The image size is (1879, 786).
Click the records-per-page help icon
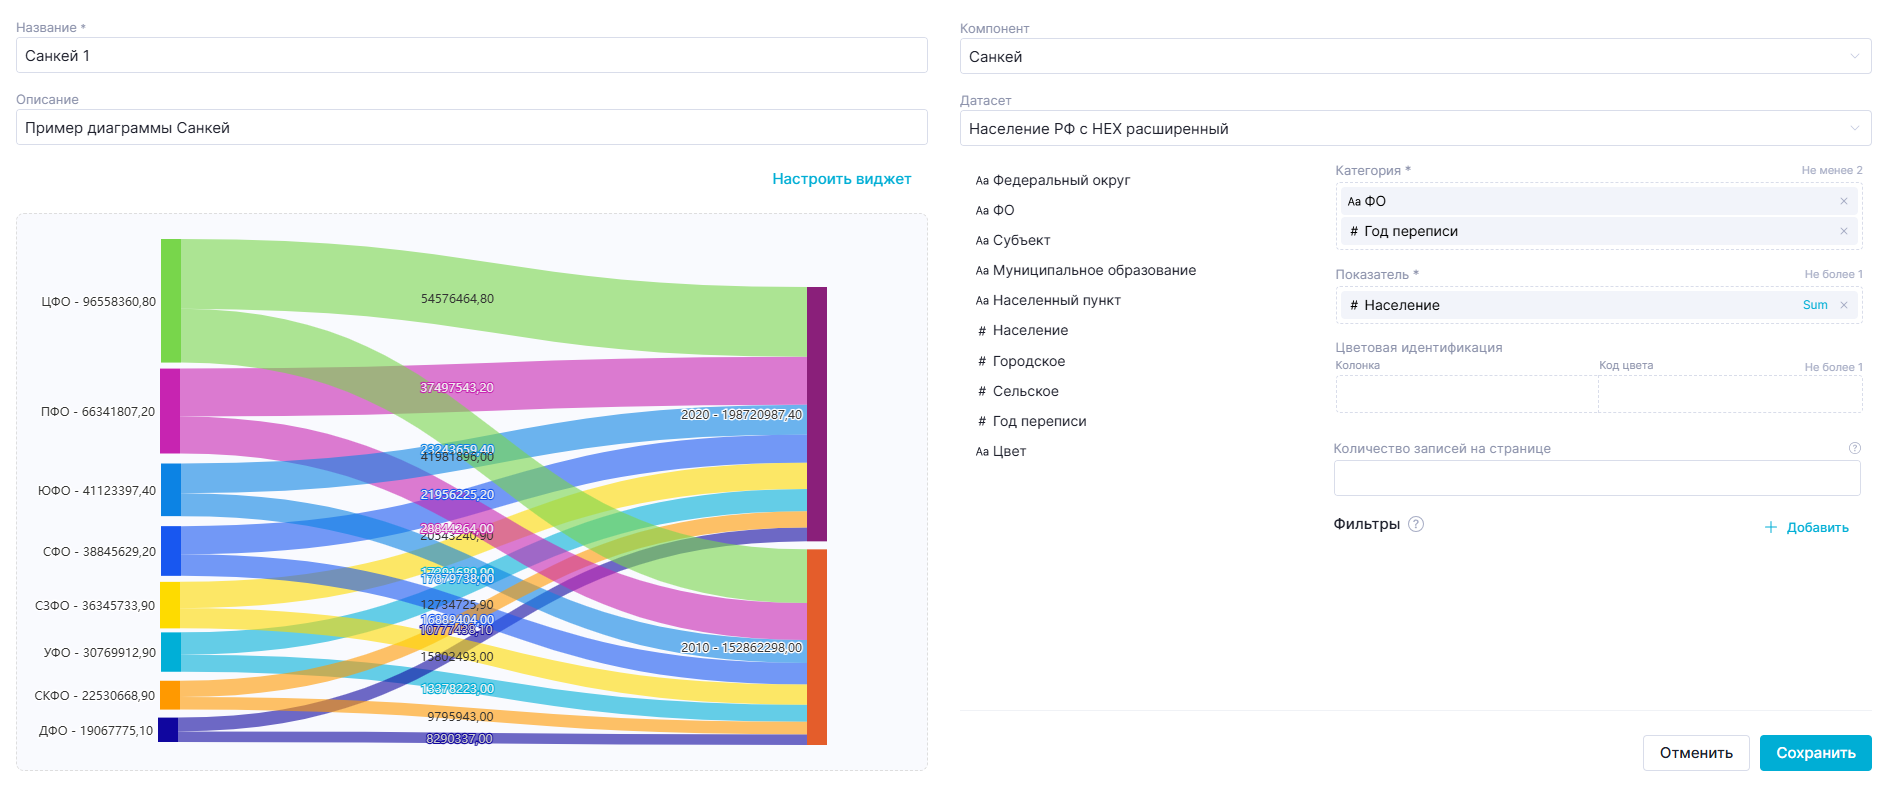click(1854, 448)
